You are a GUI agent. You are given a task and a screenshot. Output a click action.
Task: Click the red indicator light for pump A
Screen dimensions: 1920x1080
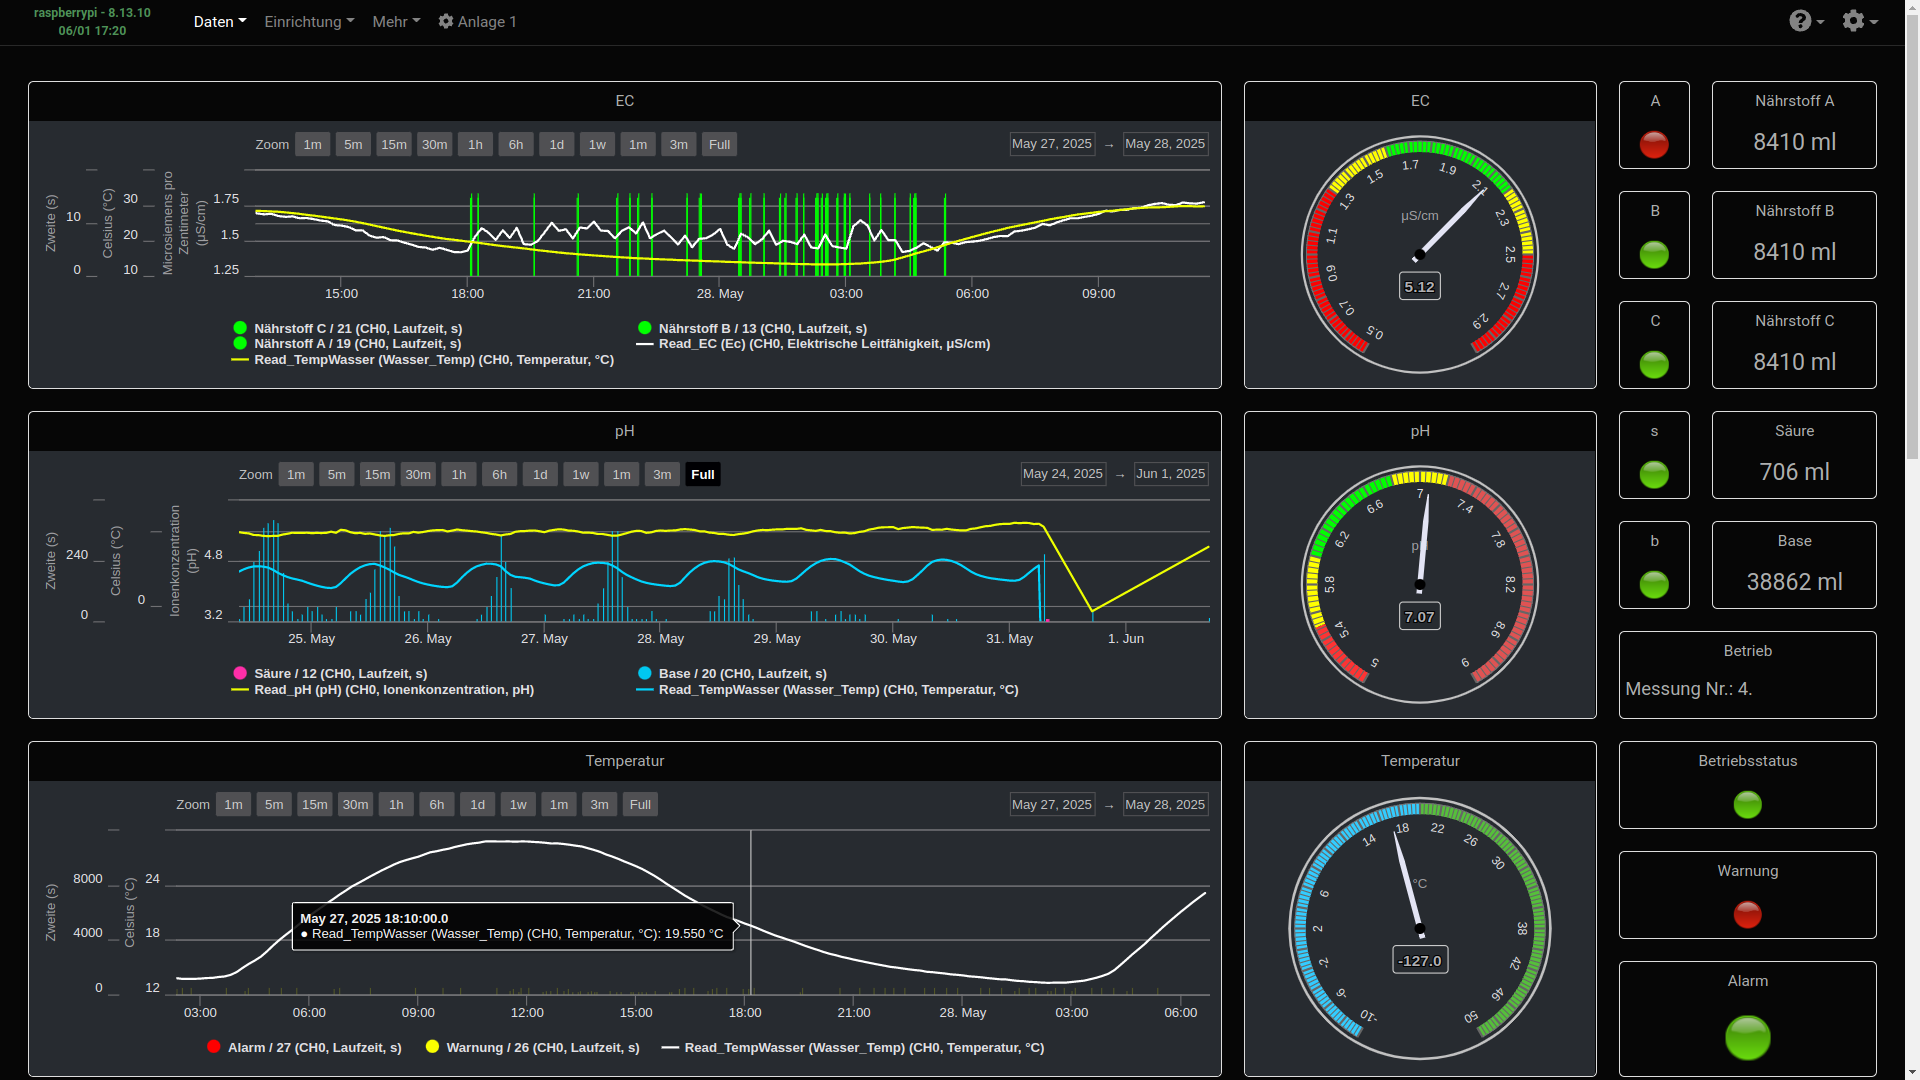click(x=1654, y=145)
